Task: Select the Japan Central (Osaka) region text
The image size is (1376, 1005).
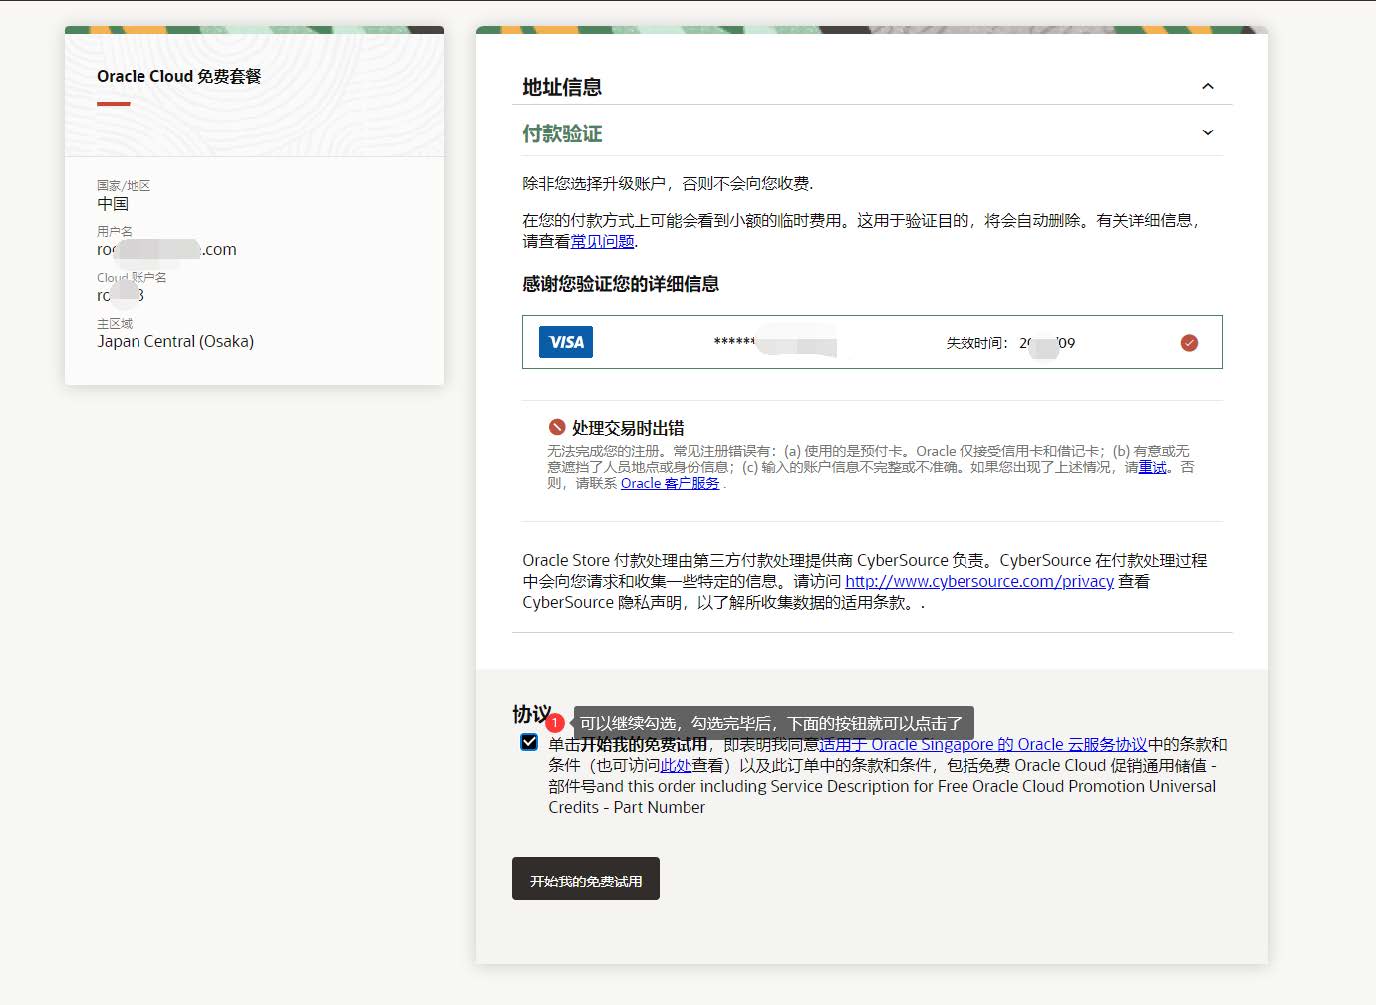Action: [x=176, y=341]
